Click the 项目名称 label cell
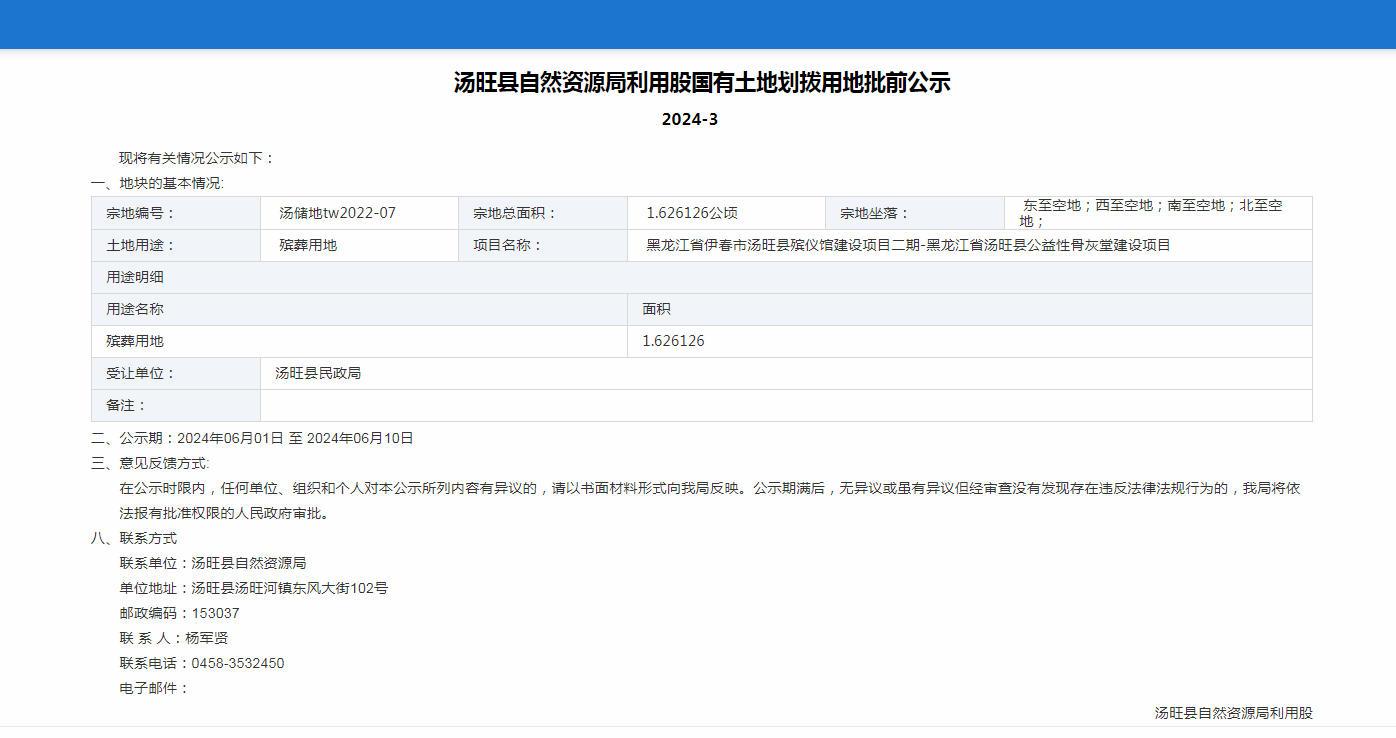Screen dimensions: 1396x738 (543, 245)
